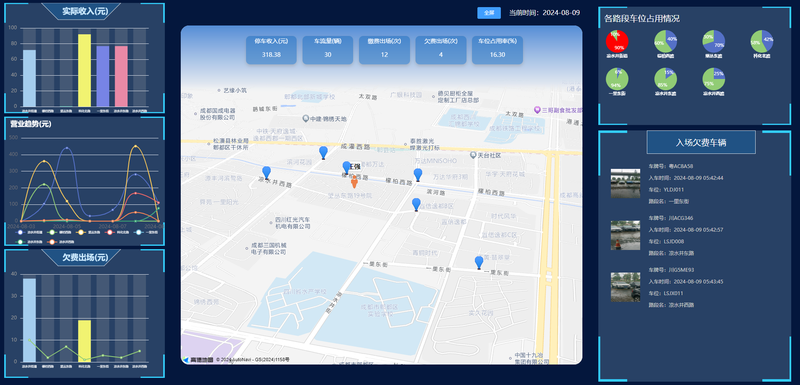Viewport: 800px width, 385px height.
Task: Click the blue pin on 一里东街
Action: click(x=479, y=263)
